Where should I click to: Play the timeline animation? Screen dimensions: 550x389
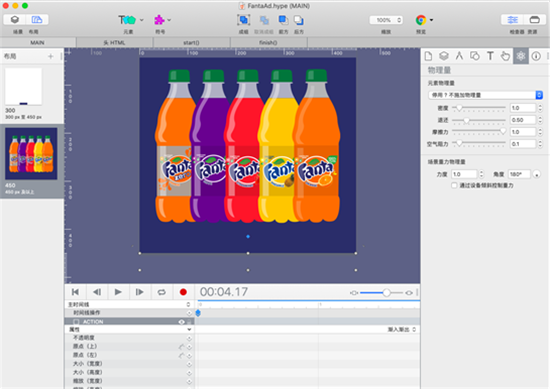[118, 292]
